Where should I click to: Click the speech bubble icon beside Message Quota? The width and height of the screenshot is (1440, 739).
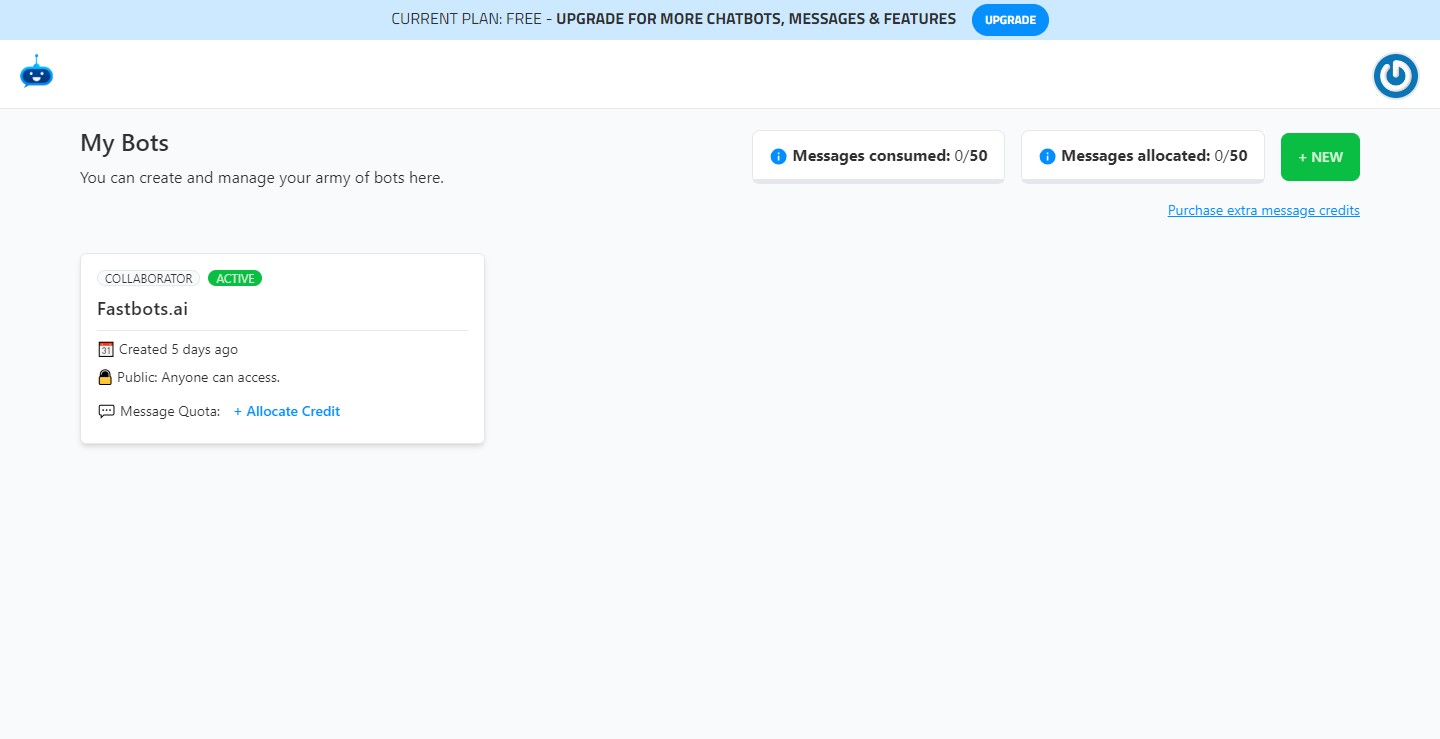point(106,411)
